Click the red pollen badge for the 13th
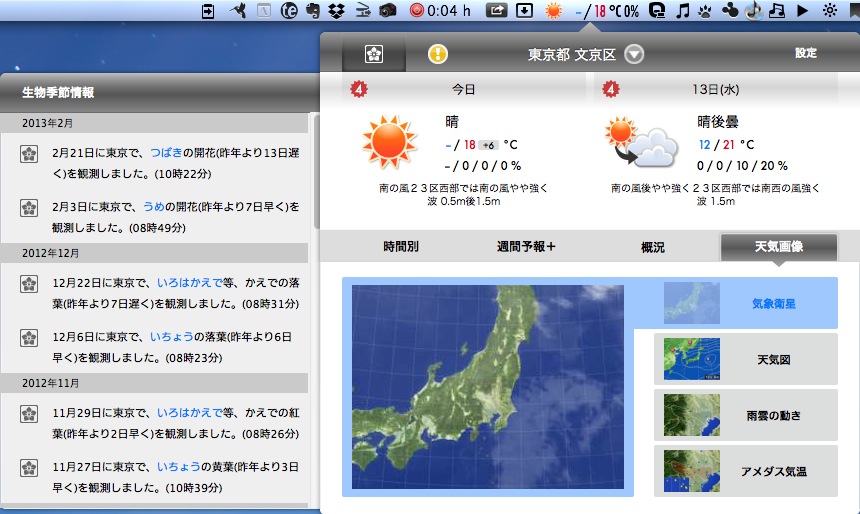The width and height of the screenshot is (860, 514). [611, 90]
